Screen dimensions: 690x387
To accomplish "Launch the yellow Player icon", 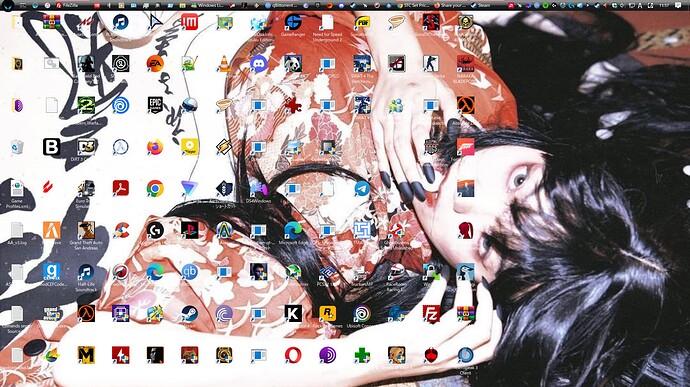I will (190, 147).
